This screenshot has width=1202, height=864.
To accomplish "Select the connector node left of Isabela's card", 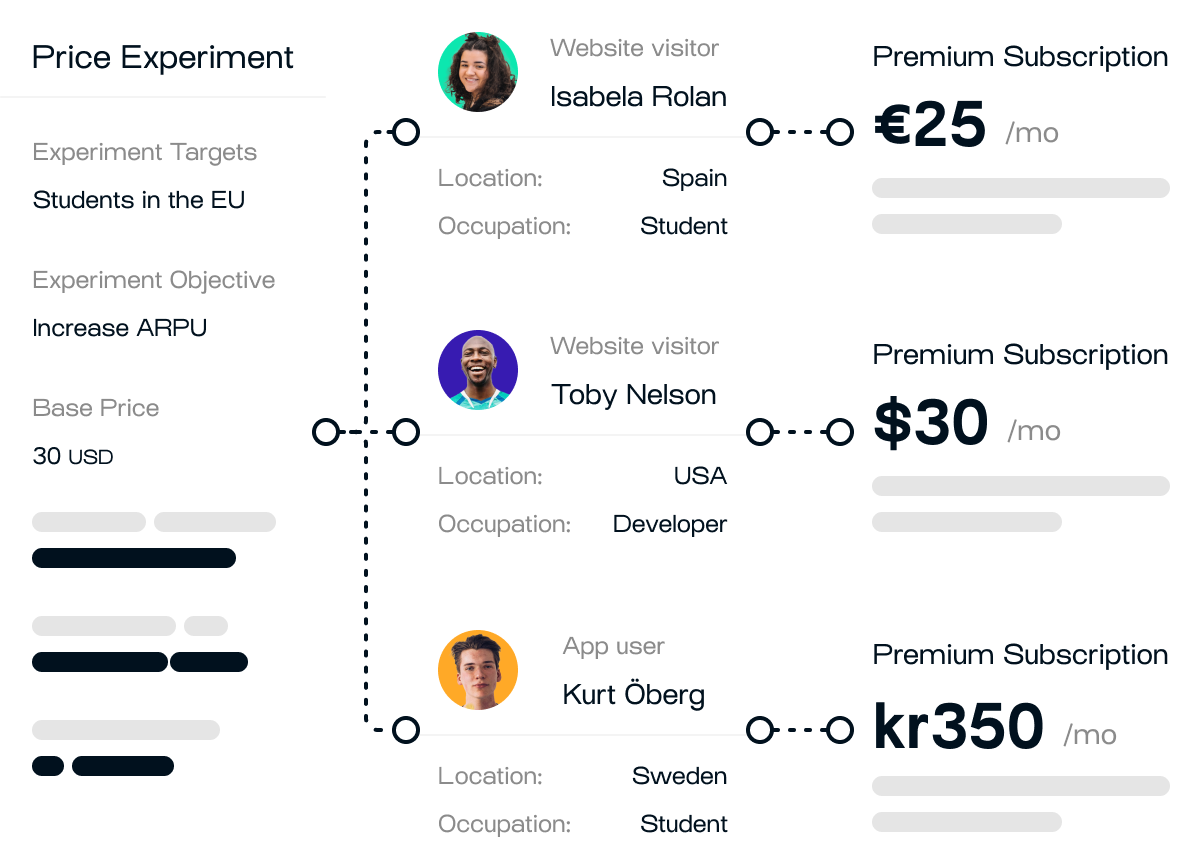I will [x=405, y=132].
